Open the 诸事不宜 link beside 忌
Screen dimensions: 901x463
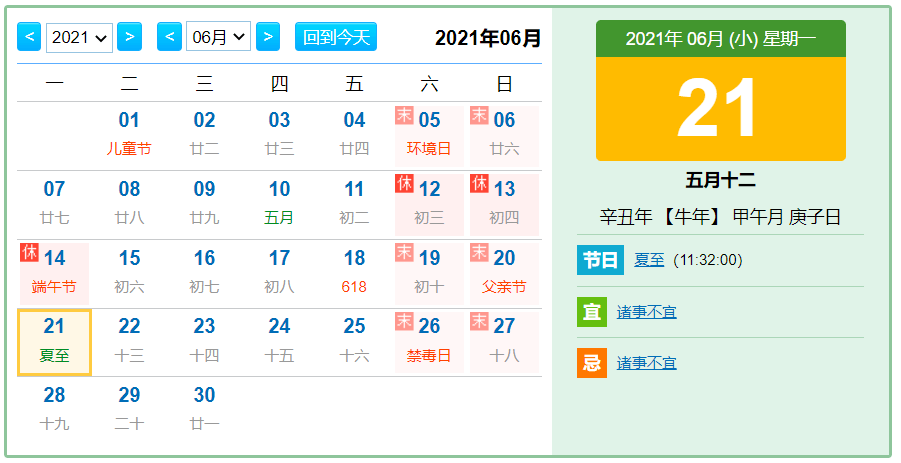click(646, 363)
